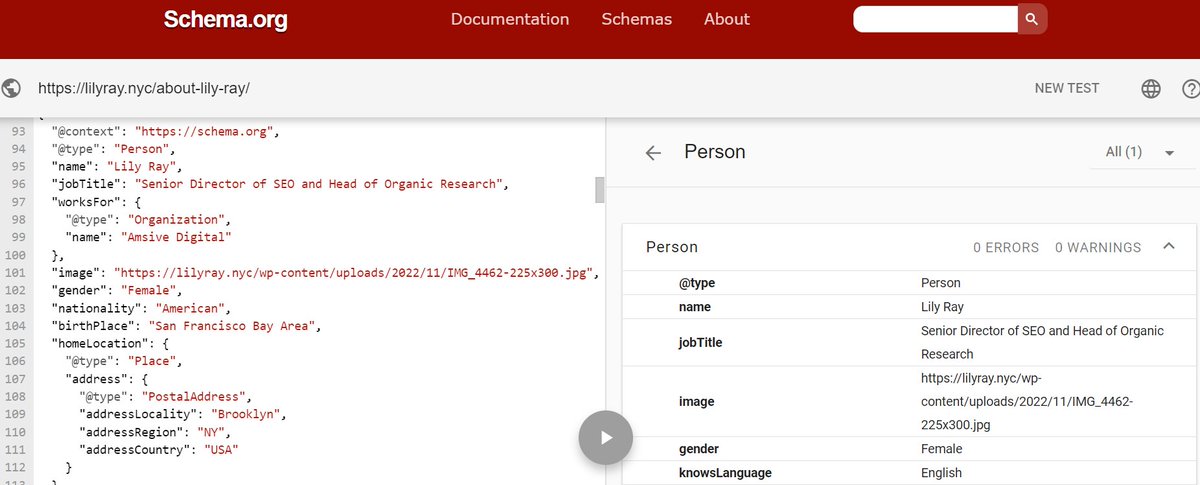1200x485 pixels.
Task: Click the "Amsive Digital" string in code
Action: pyautogui.click(x=176, y=237)
